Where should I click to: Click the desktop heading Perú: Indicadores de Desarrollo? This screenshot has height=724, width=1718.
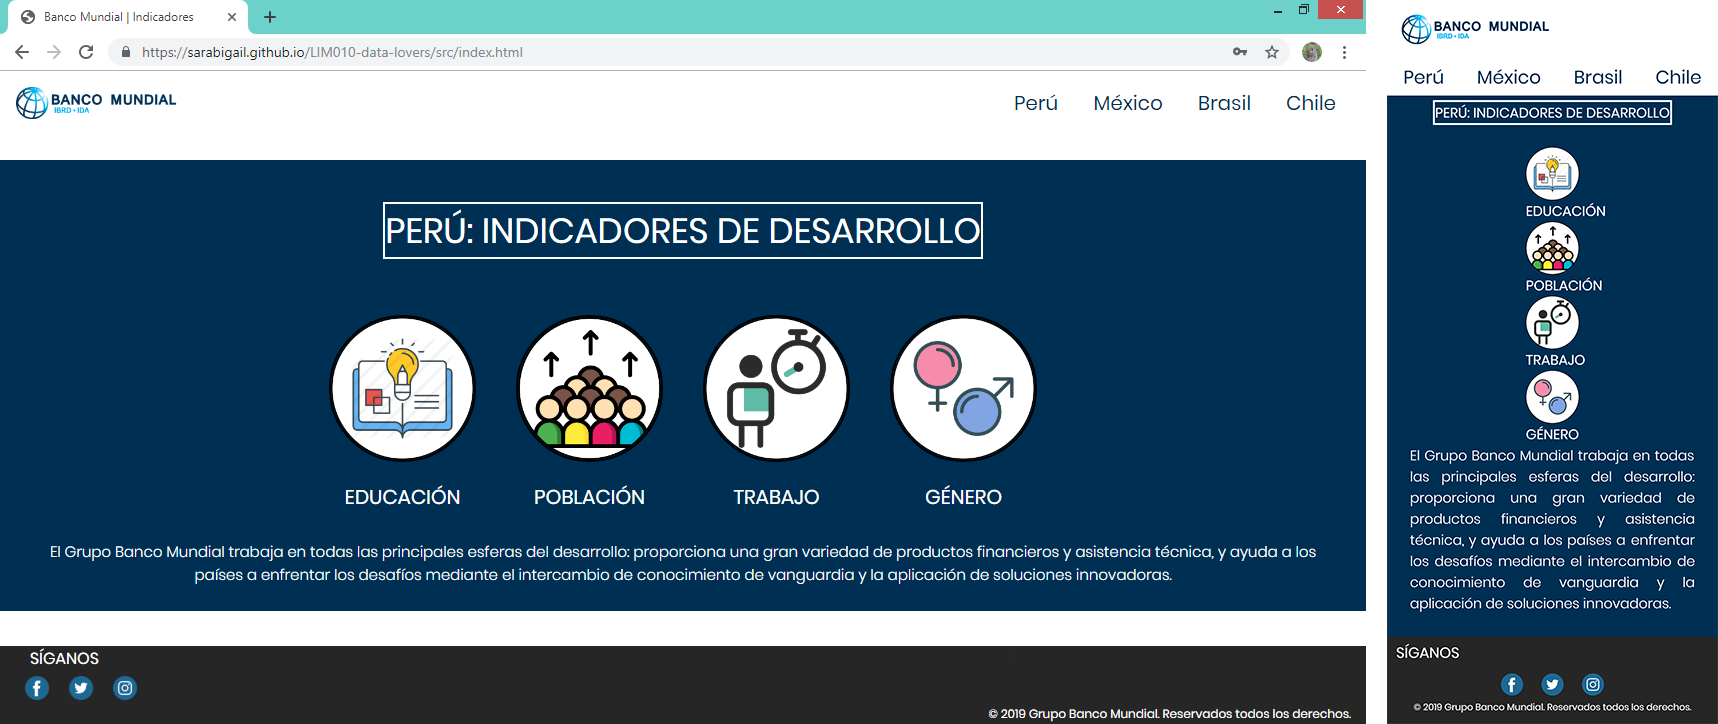coord(683,231)
